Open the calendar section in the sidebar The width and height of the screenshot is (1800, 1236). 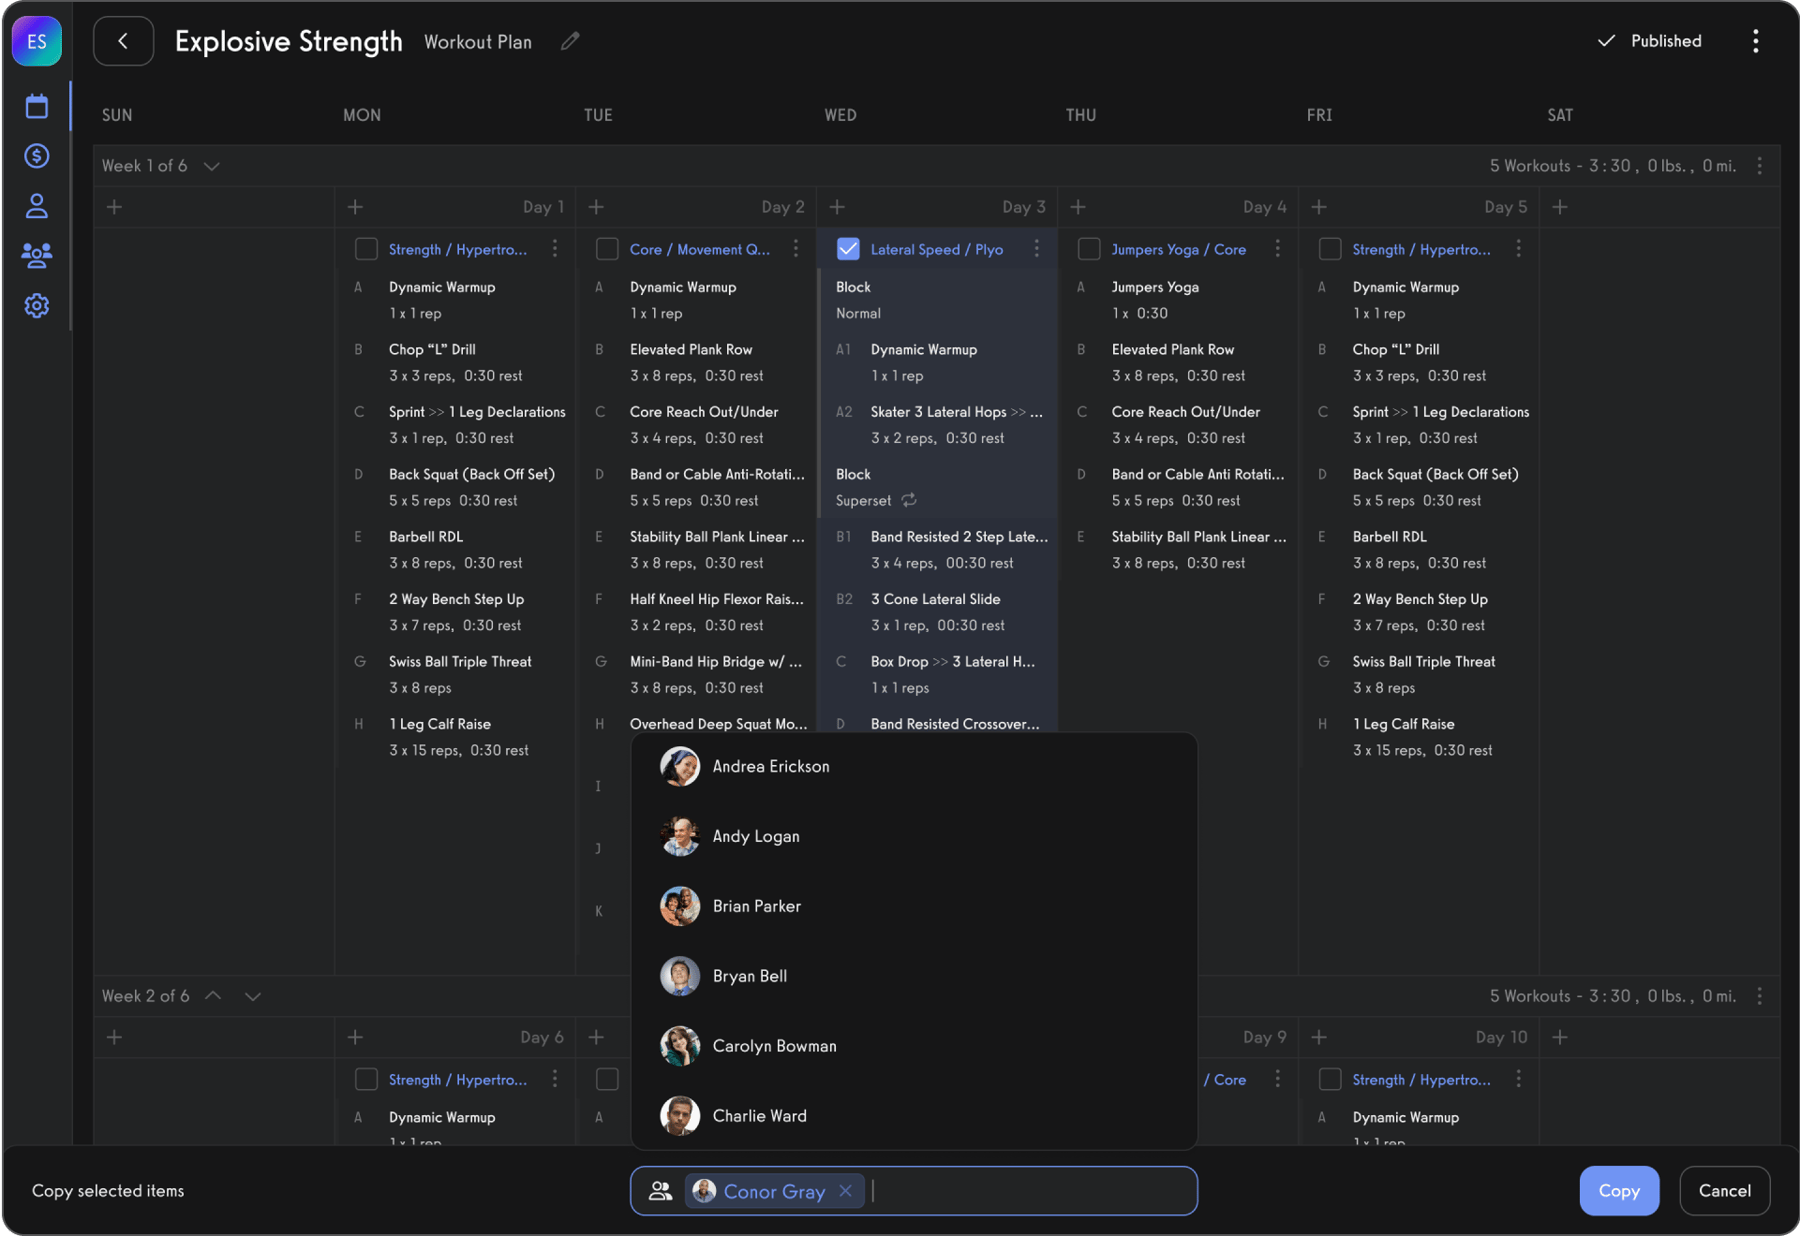pyautogui.click(x=36, y=105)
